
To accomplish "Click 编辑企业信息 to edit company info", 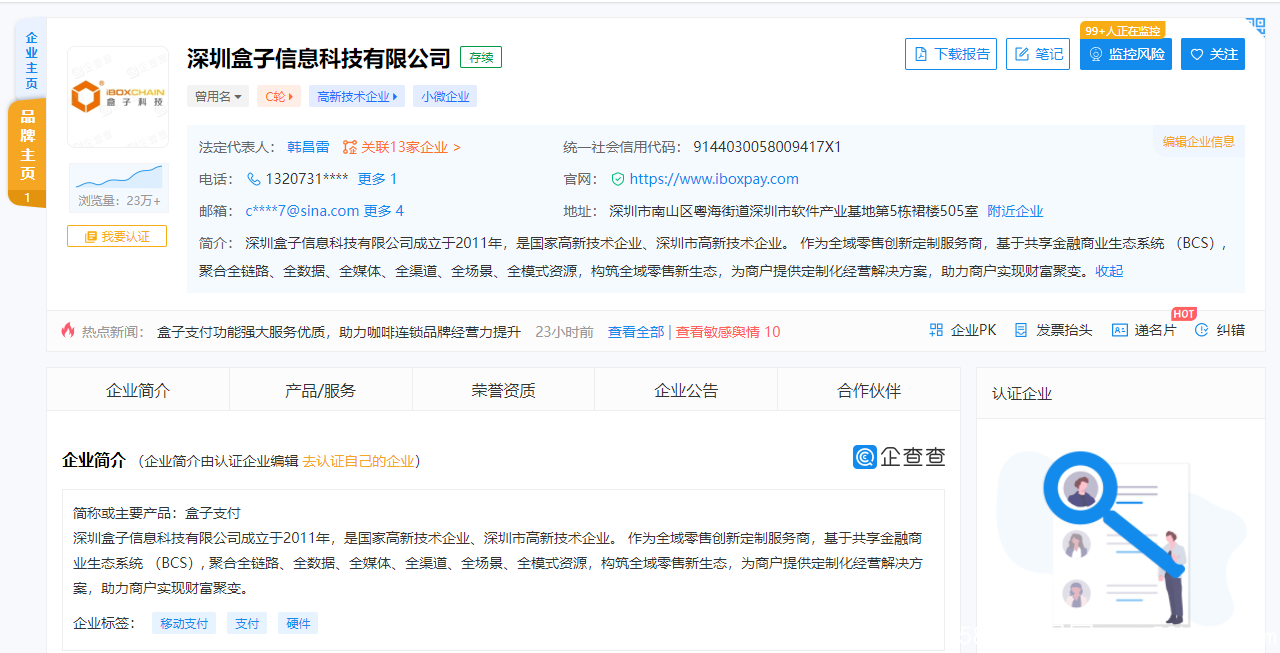I will point(1198,142).
